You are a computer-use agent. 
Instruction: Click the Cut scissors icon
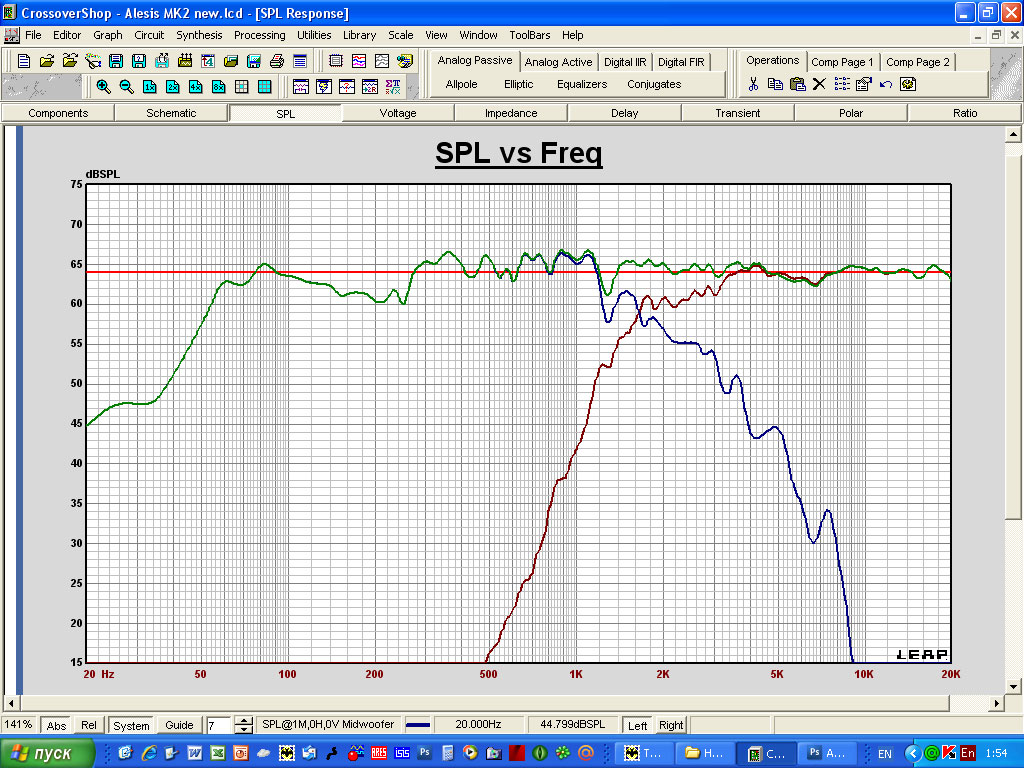[x=753, y=84]
